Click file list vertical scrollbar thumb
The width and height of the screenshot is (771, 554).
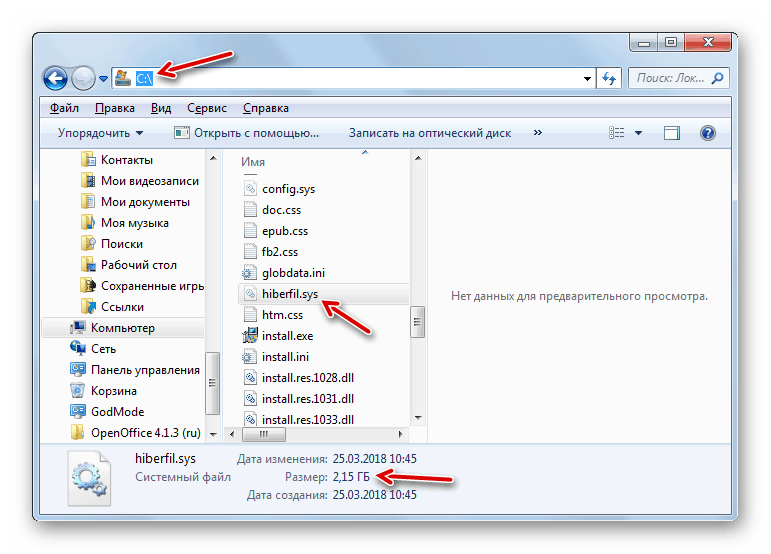tap(417, 322)
